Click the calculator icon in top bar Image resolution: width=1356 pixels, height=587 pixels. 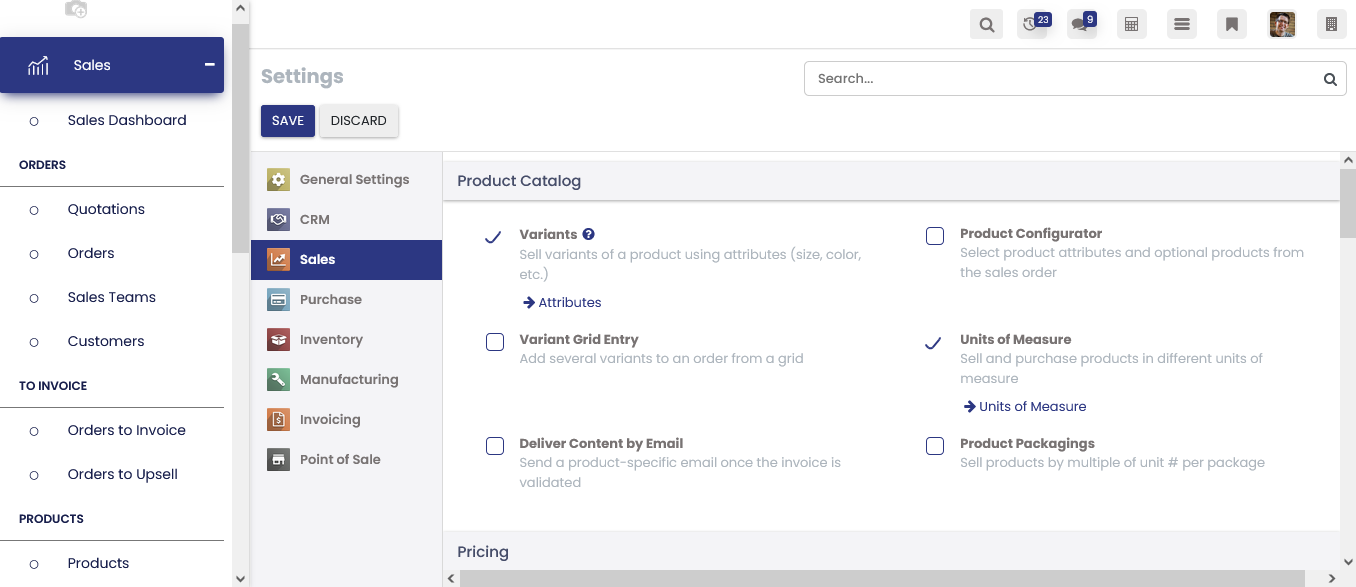[1132, 25]
